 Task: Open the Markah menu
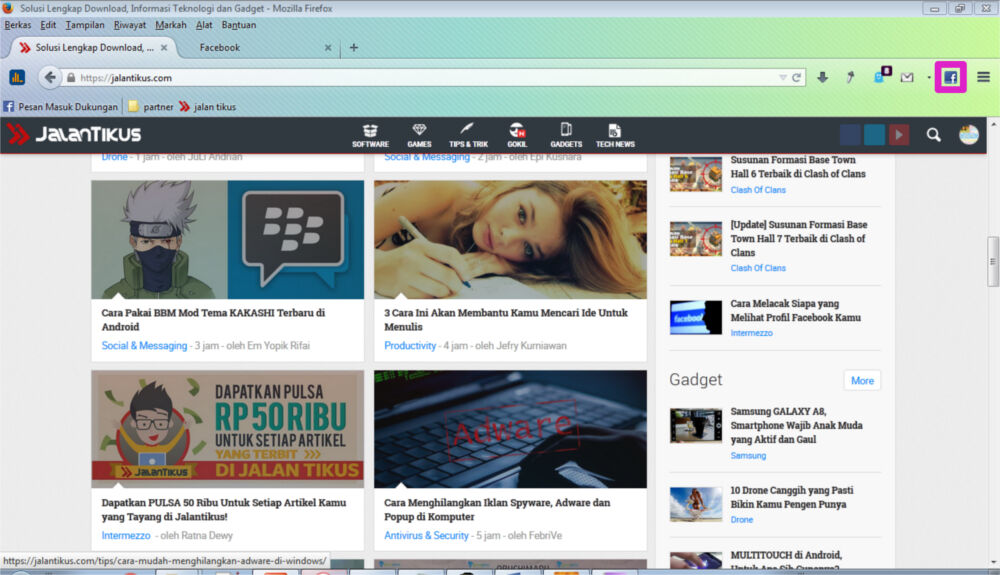point(171,25)
